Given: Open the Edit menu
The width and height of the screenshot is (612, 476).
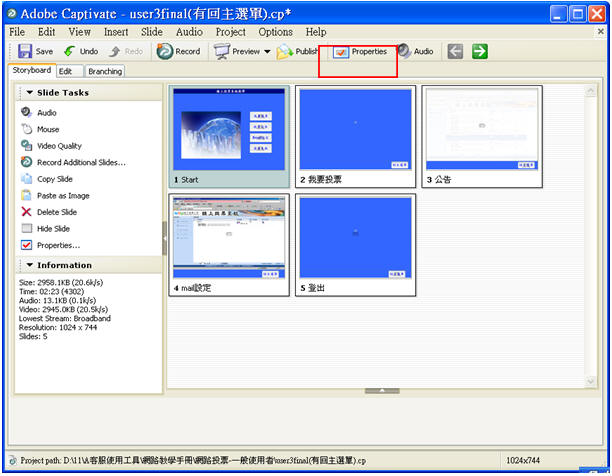Looking at the screenshot, I should (46, 32).
